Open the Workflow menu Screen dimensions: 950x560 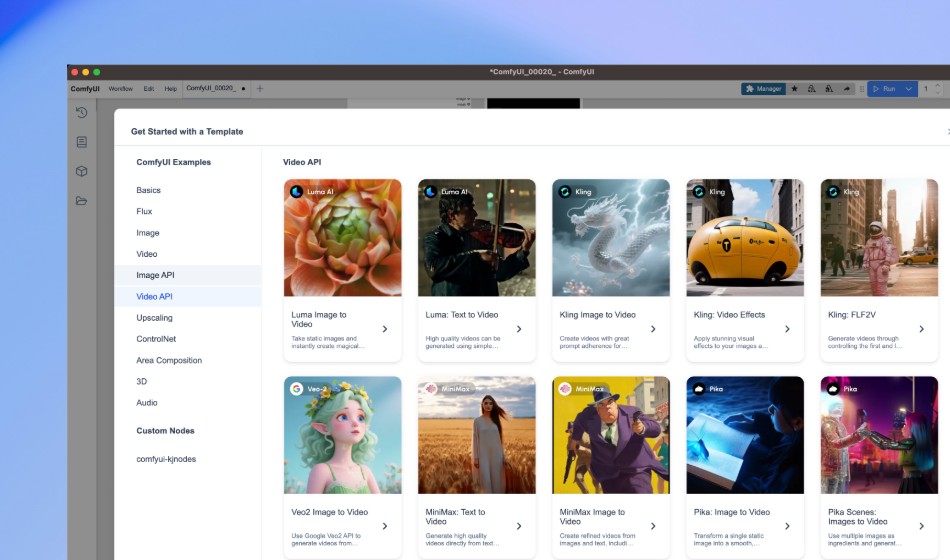click(x=121, y=88)
